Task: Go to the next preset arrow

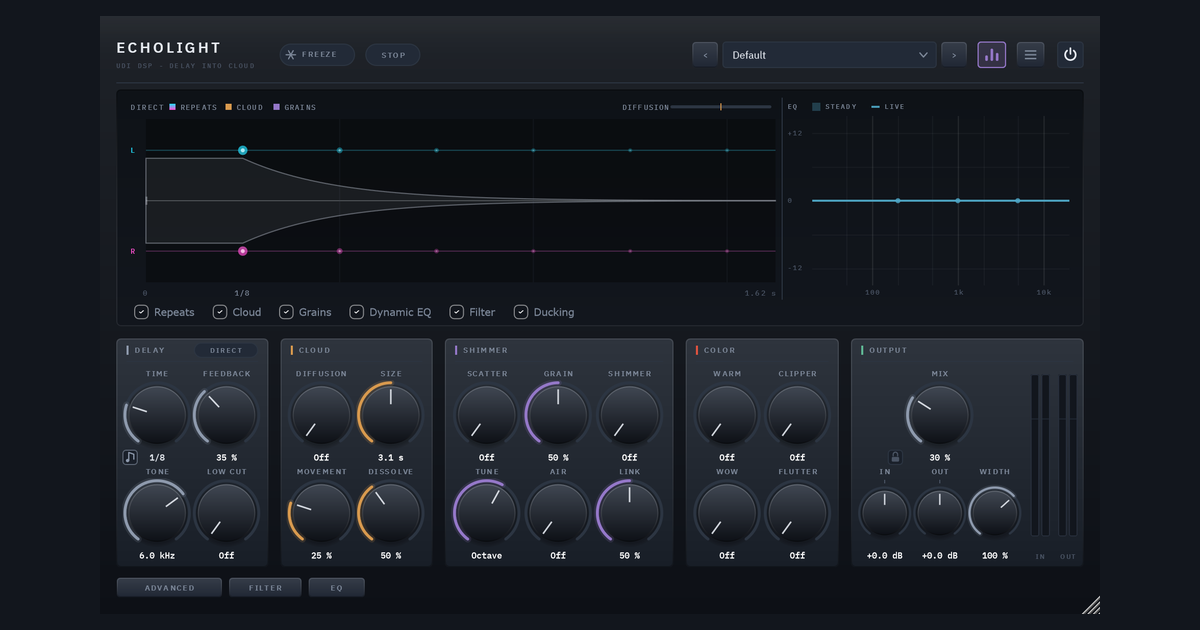Action: pos(954,55)
